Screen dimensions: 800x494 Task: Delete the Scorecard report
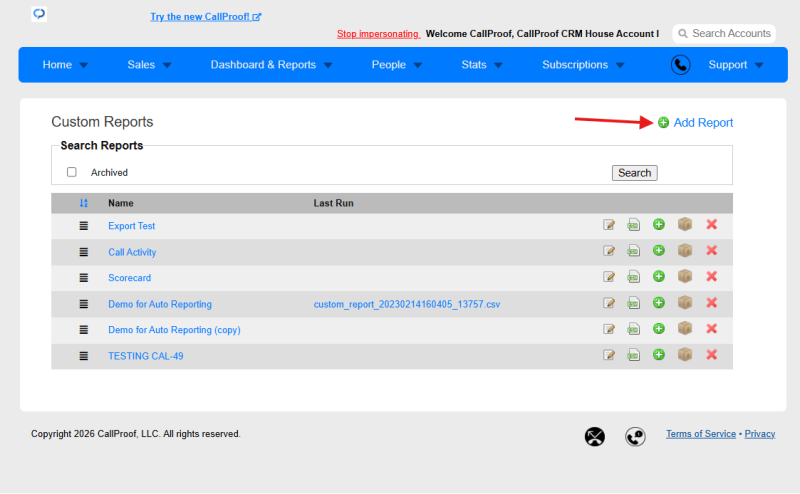click(711, 276)
